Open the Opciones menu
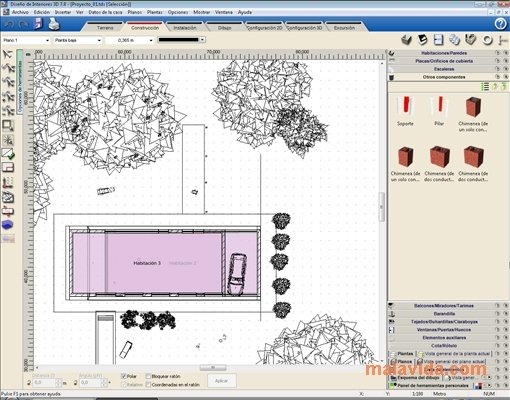The image size is (510, 400). click(x=178, y=12)
